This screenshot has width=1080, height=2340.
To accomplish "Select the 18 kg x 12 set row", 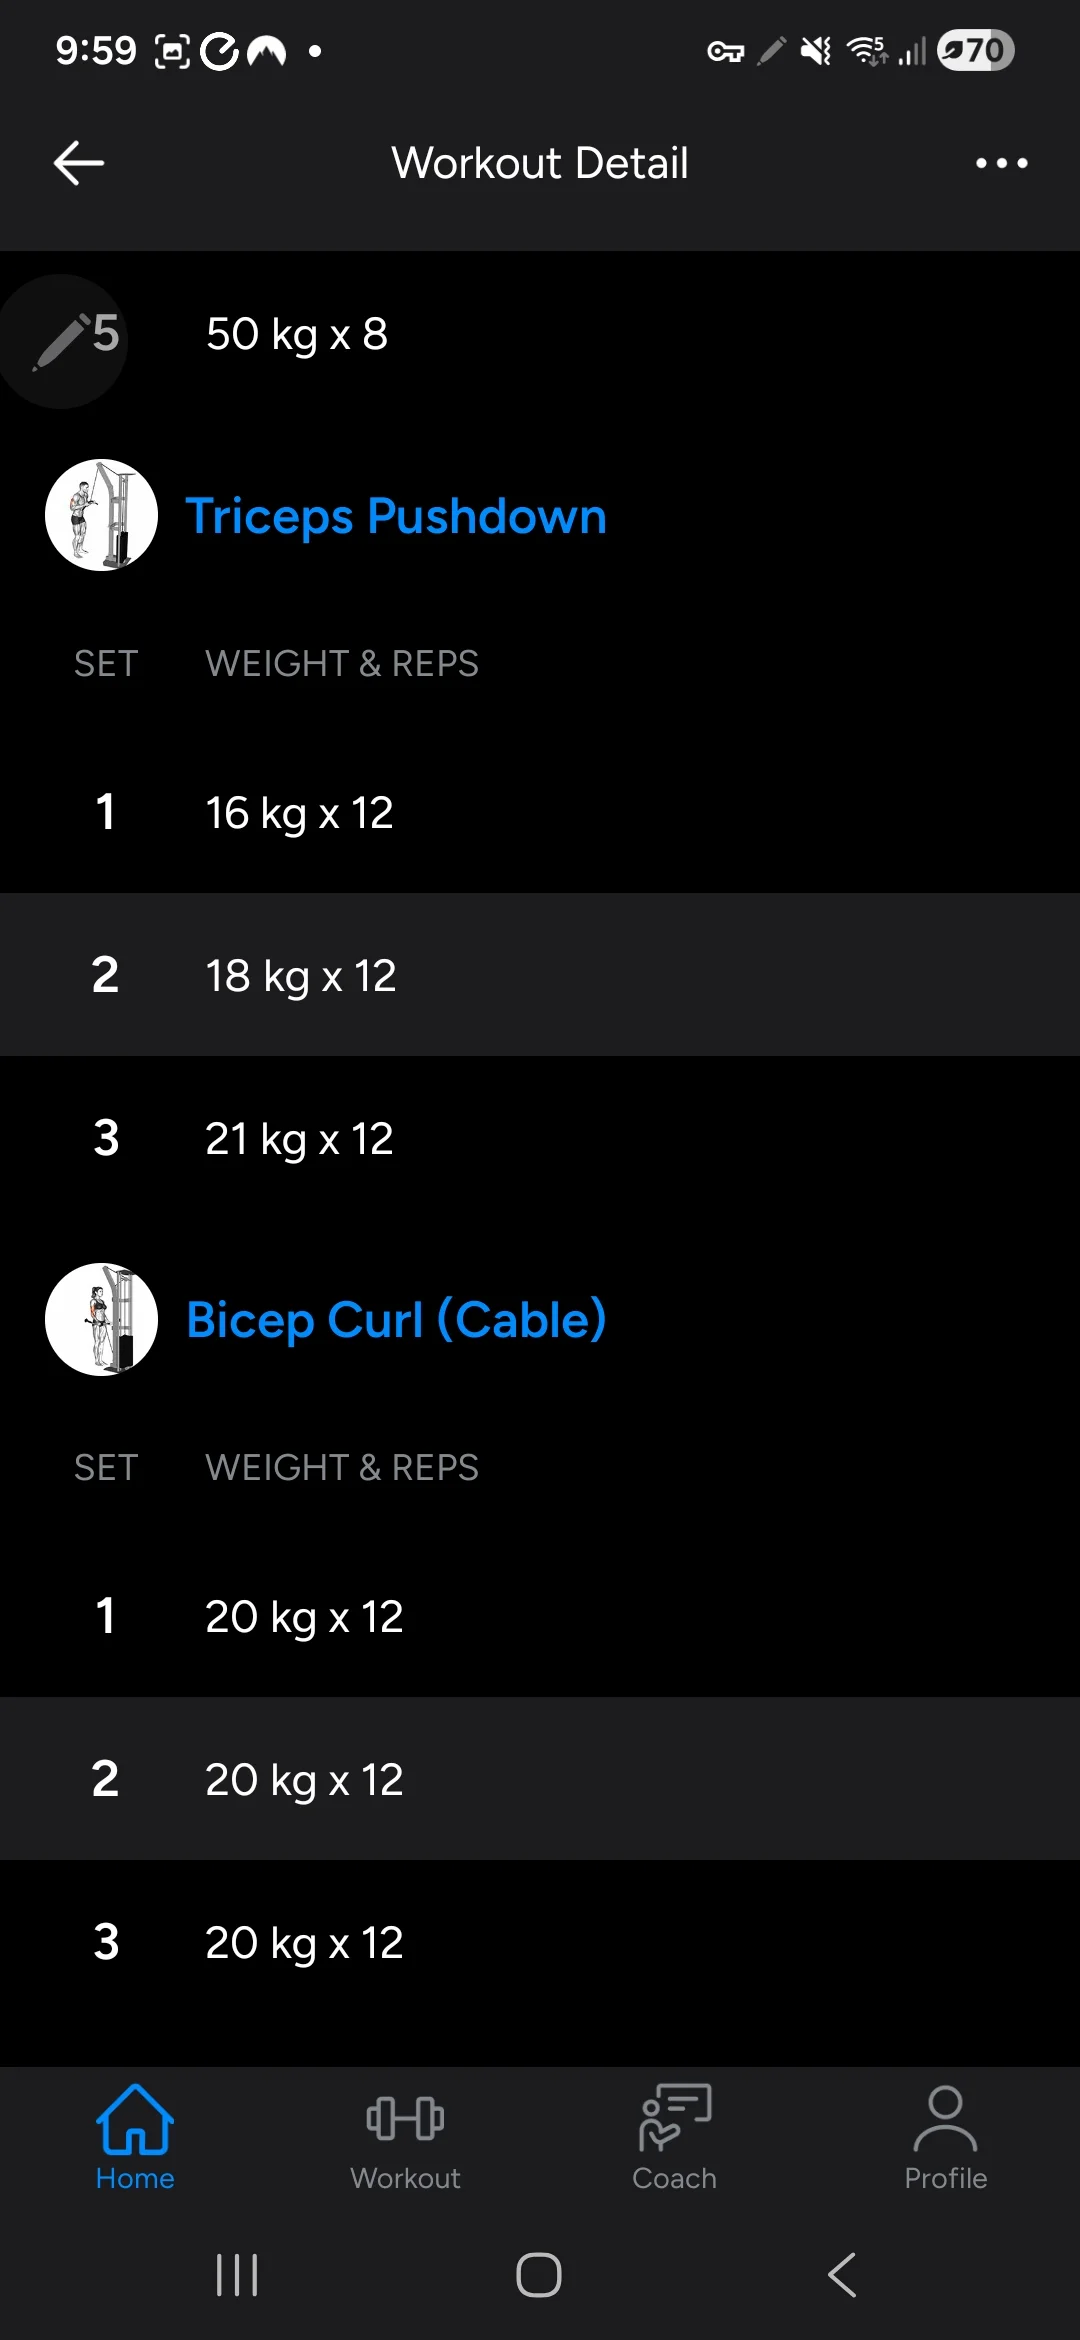I will coord(540,975).
